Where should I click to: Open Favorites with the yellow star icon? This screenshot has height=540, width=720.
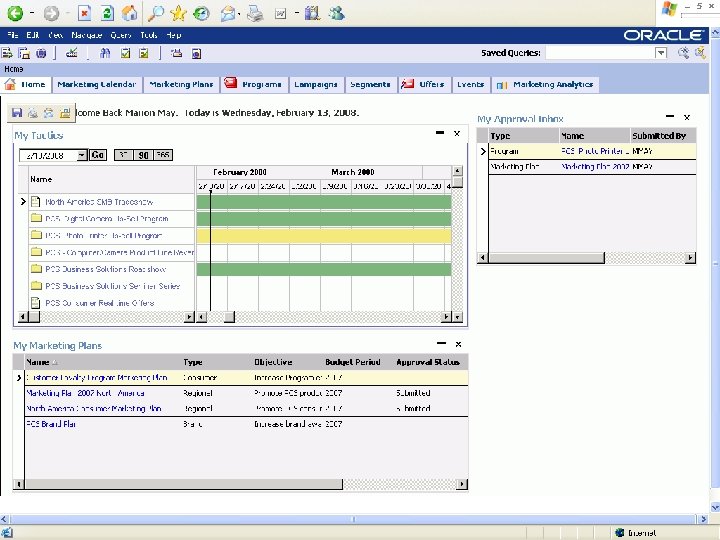[178, 13]
